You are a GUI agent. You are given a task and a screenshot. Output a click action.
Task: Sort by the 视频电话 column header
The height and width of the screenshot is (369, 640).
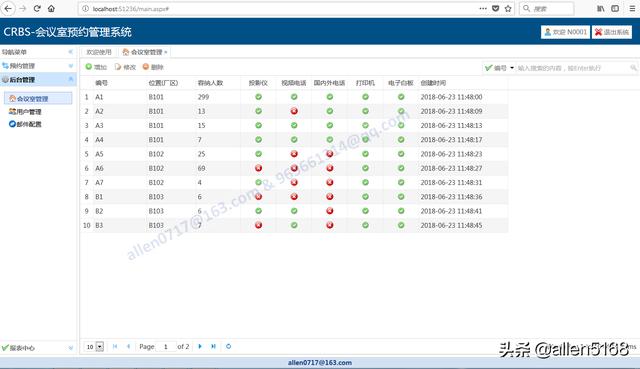pos(293,83)
